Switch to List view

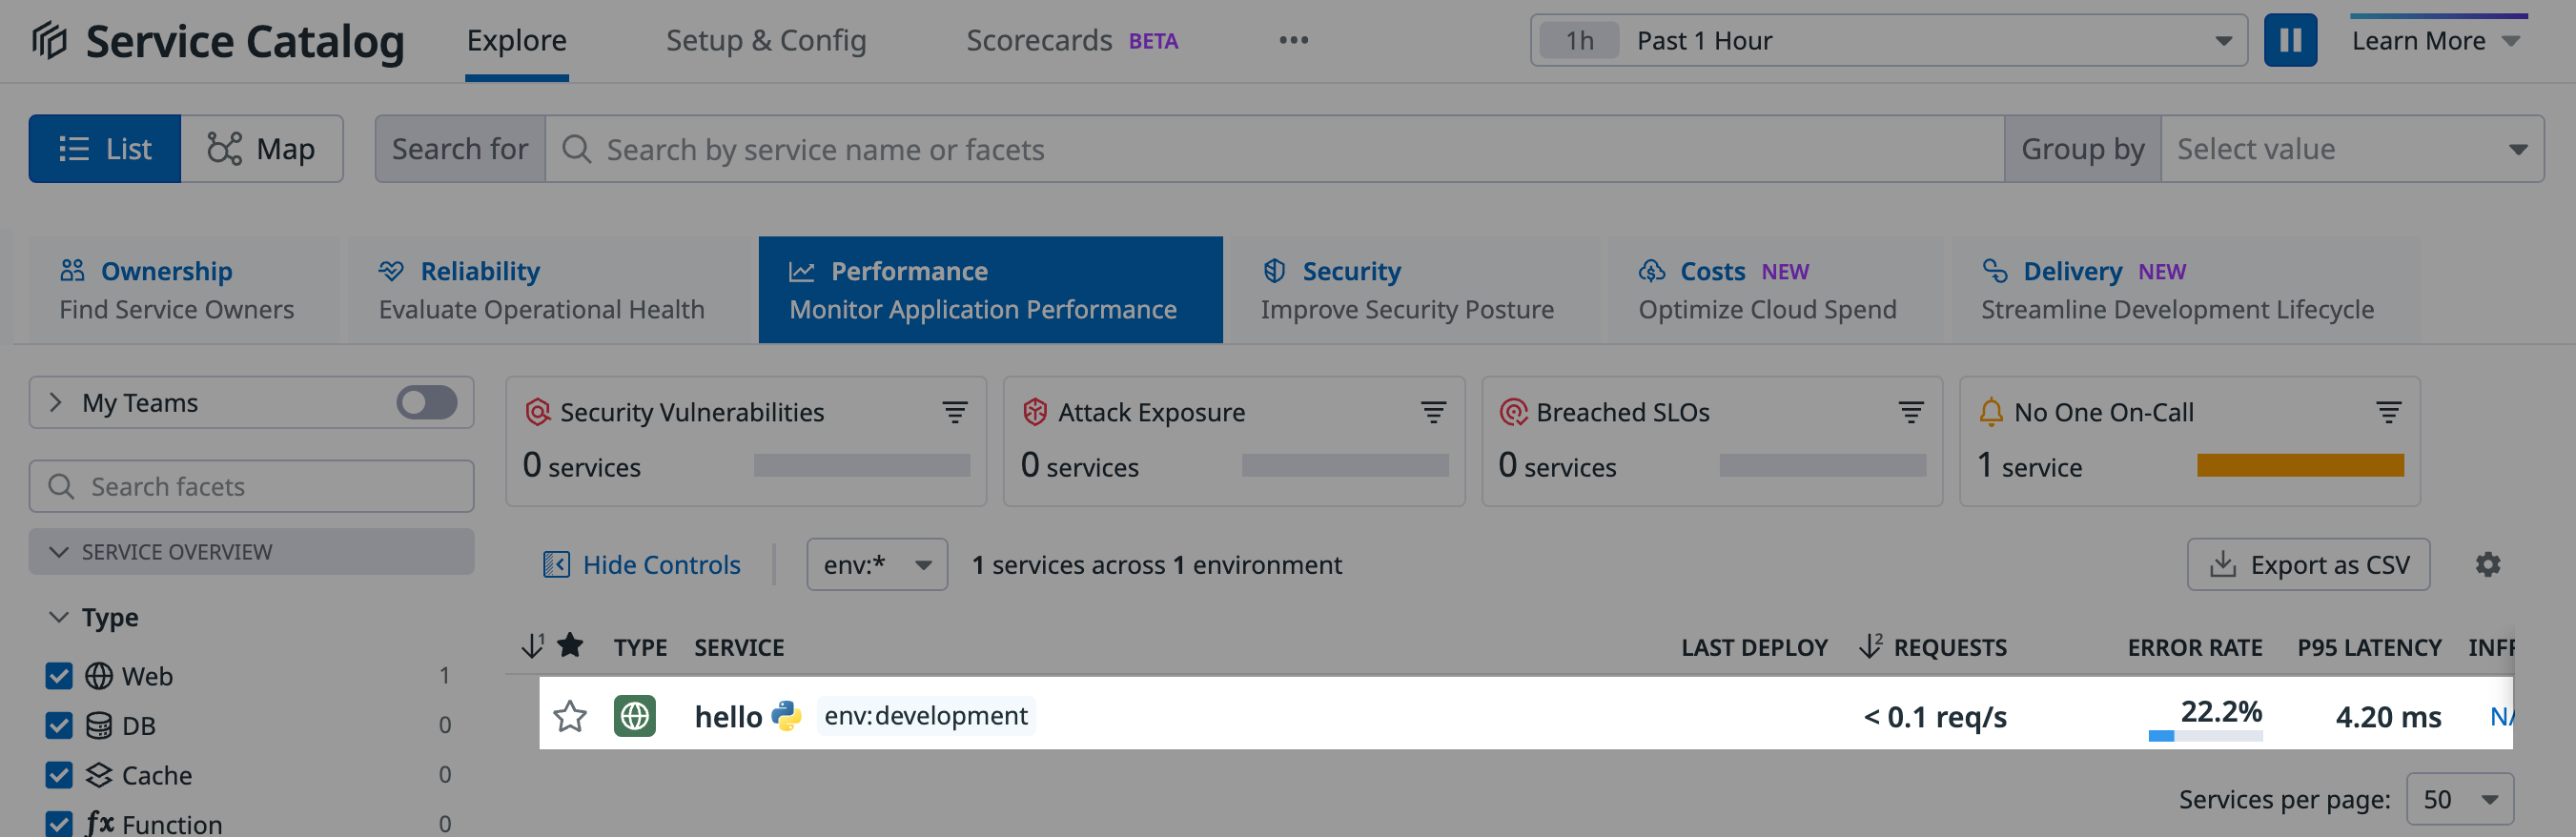[x=105, y=149]
